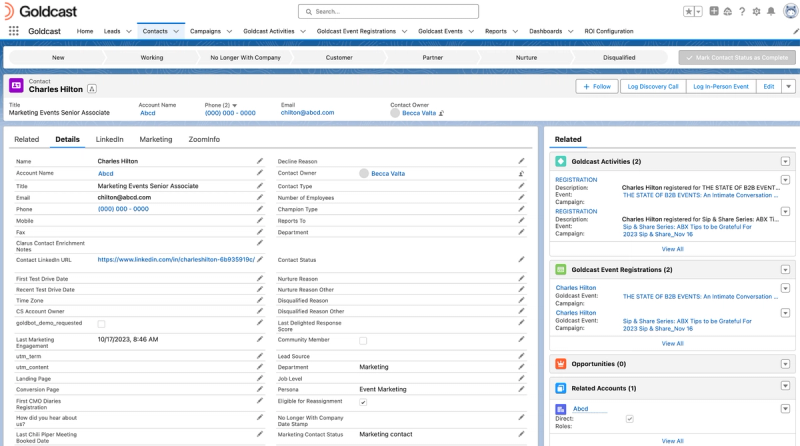The height and width of the screenshot is (446, 800).
Task: Switch to the ZoomInfo tab
Action: 204,139
